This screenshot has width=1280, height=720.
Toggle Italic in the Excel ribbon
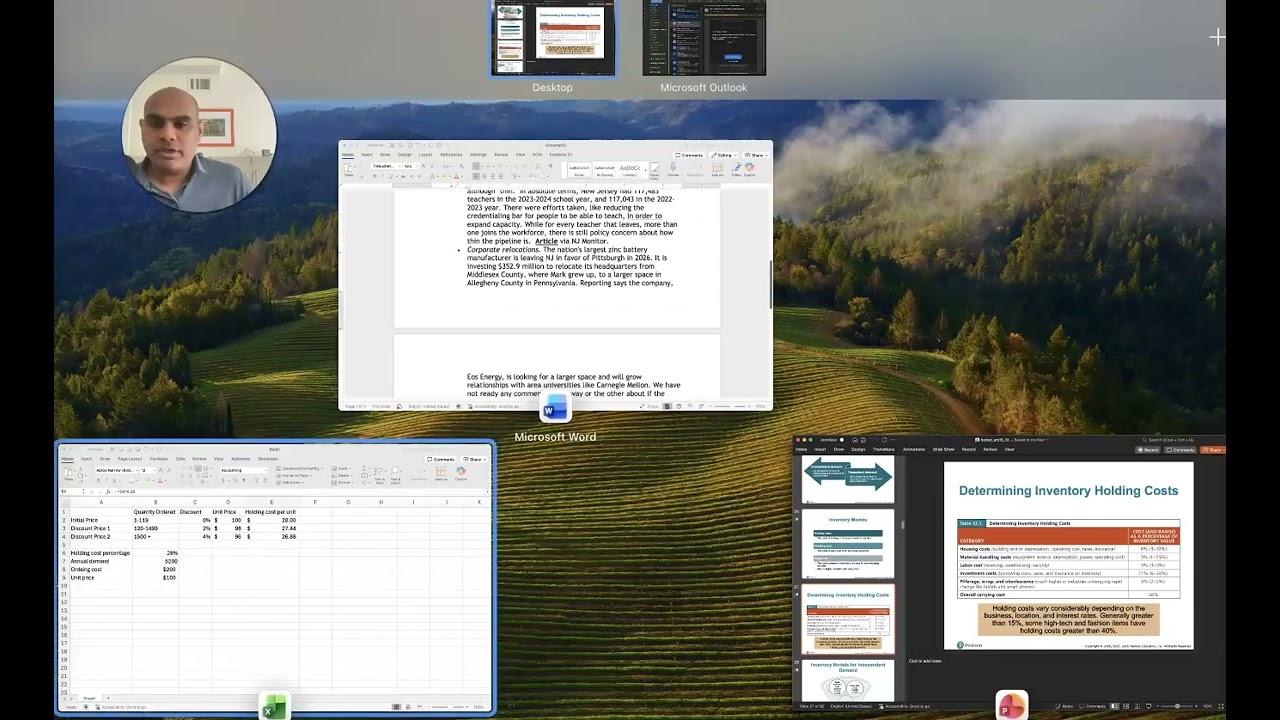tap(106, 480)
